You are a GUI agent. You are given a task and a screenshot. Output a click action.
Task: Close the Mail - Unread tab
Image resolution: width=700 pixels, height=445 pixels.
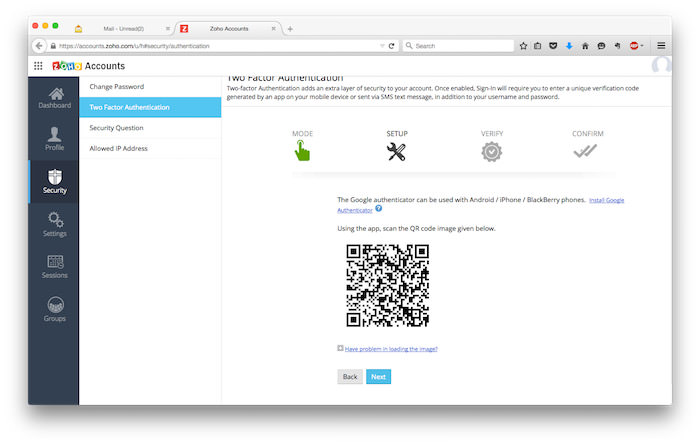[168, 29]
